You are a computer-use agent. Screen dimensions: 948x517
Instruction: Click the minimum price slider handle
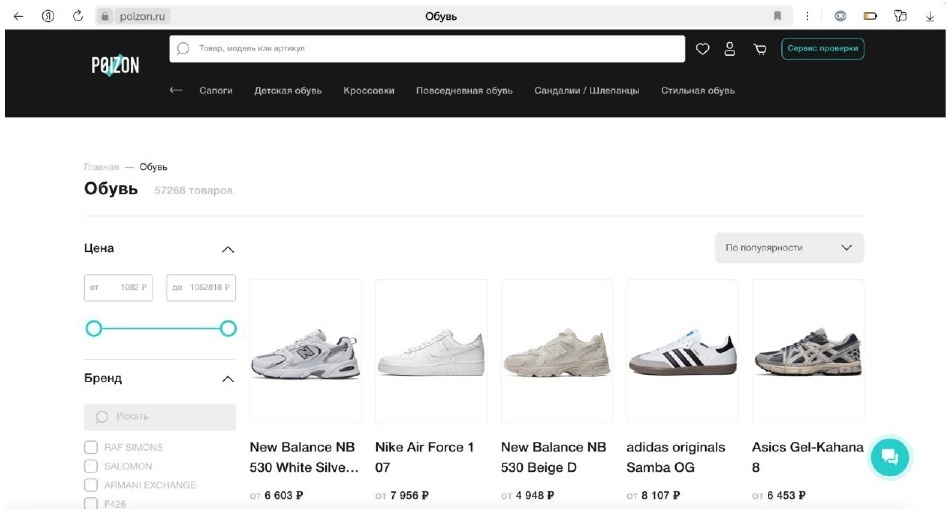[94, 329]
